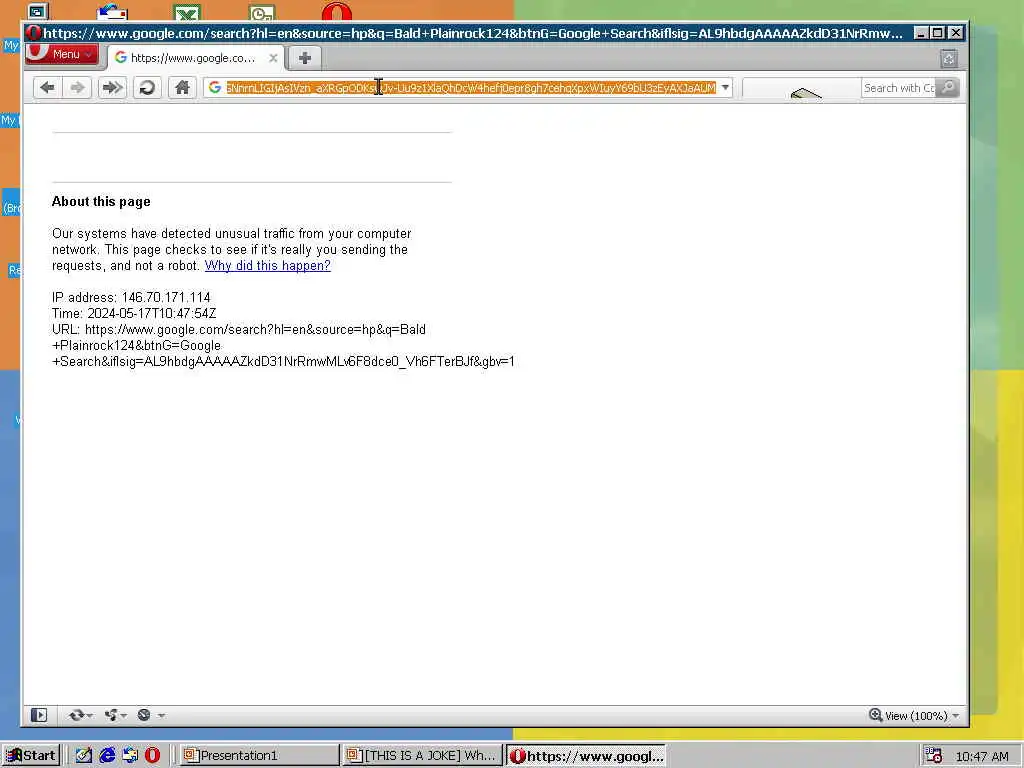Go to the Home page

182,88
